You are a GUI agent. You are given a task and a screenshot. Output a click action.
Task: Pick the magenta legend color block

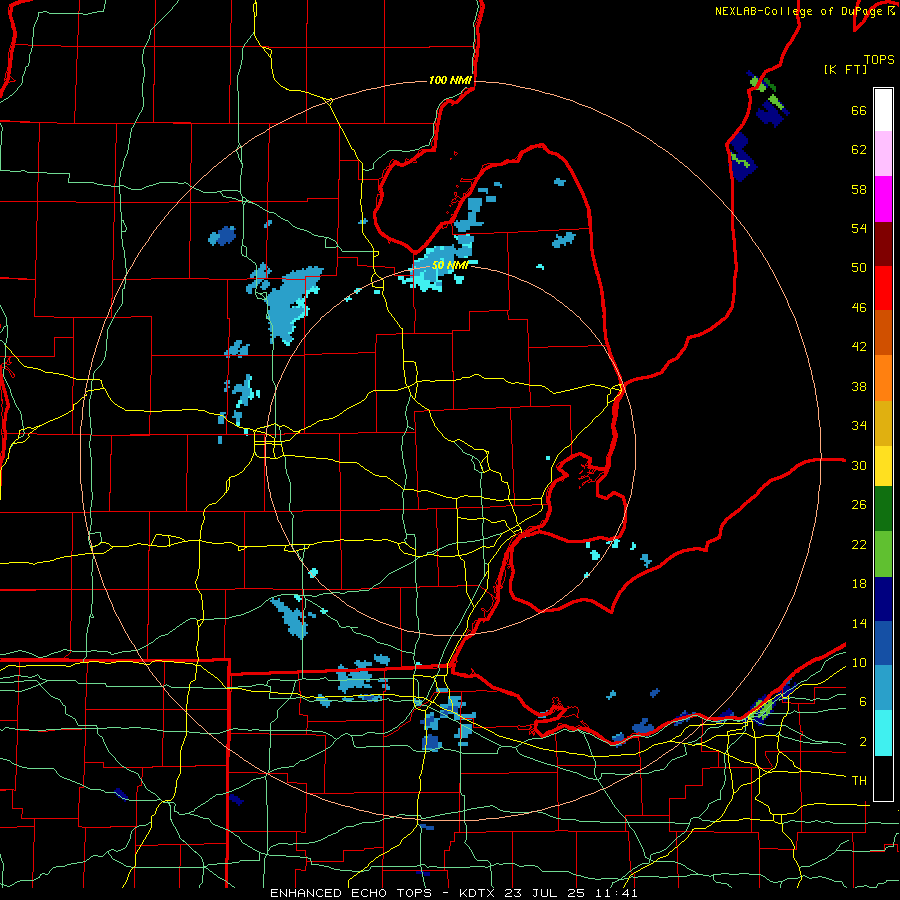click(883, 199)
